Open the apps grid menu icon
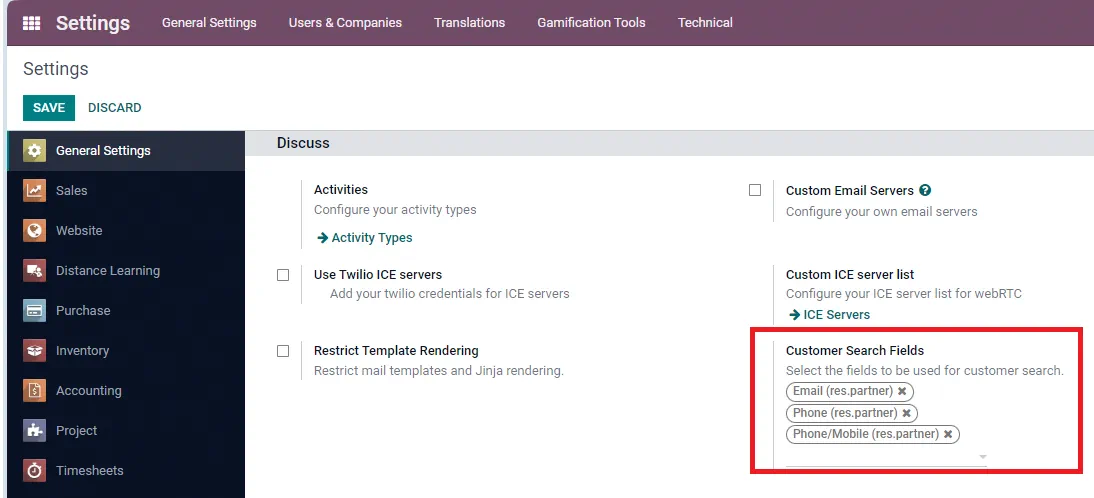 31,23
